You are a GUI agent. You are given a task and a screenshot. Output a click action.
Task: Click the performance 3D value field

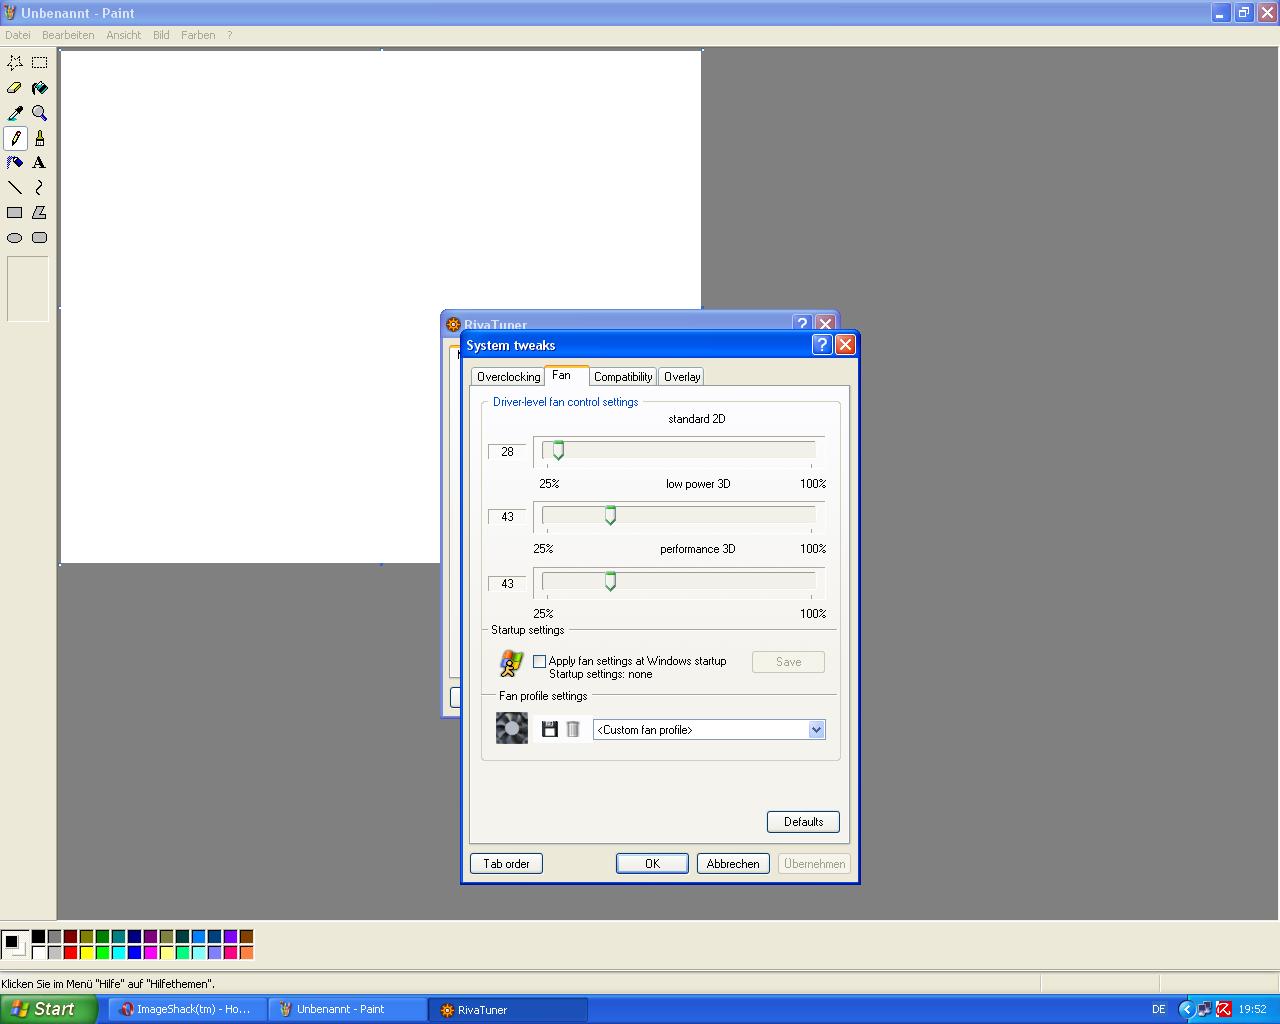click(x=507, y=584)
